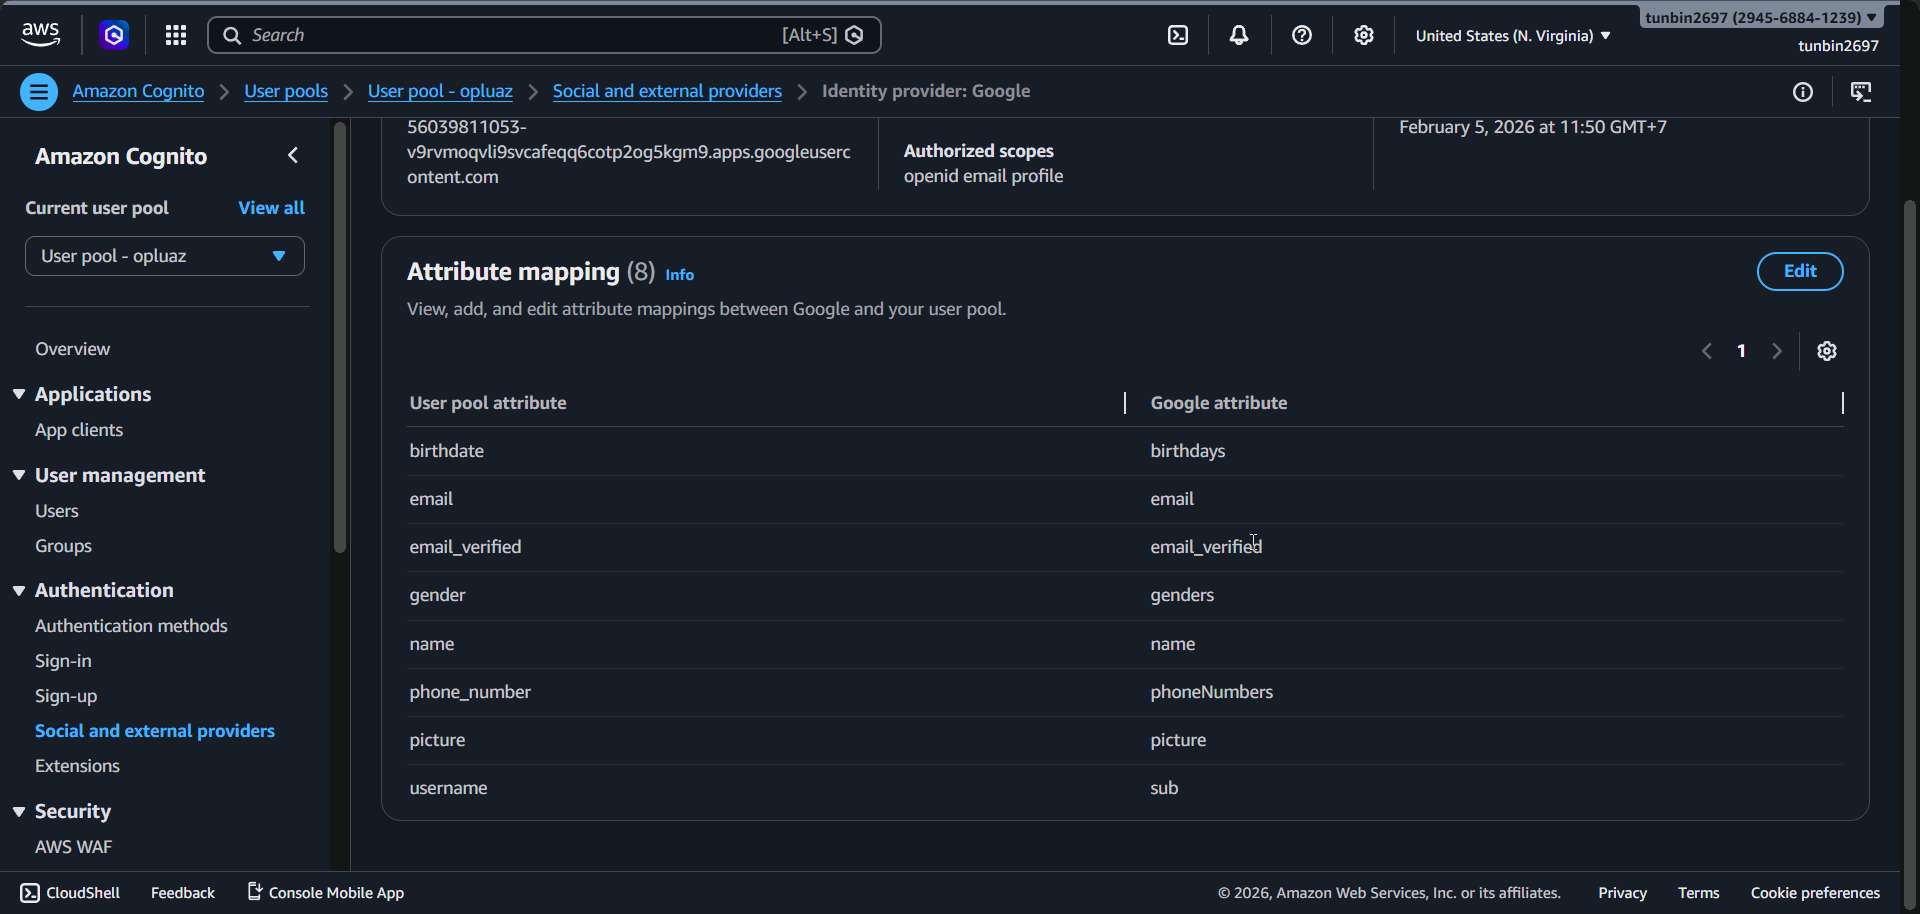Open the User pool - opluaz dropdown
1920x914 pixels.
[164, 256]
